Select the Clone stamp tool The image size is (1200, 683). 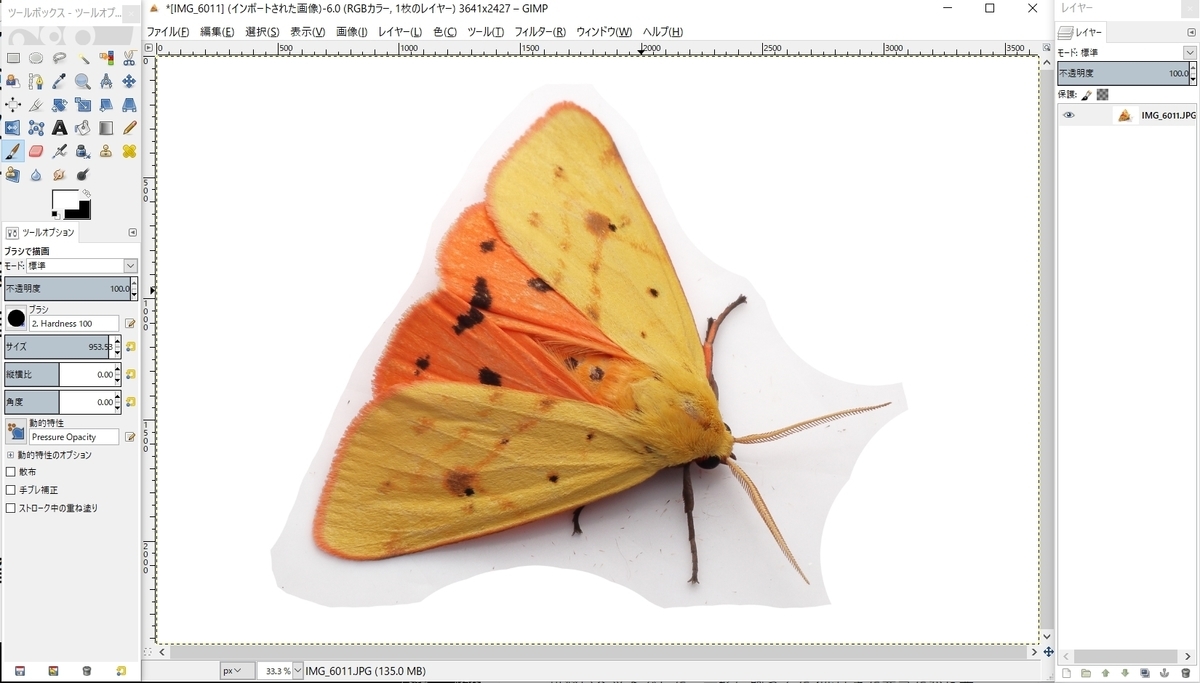pyautogui.click(x=106, y=151)
